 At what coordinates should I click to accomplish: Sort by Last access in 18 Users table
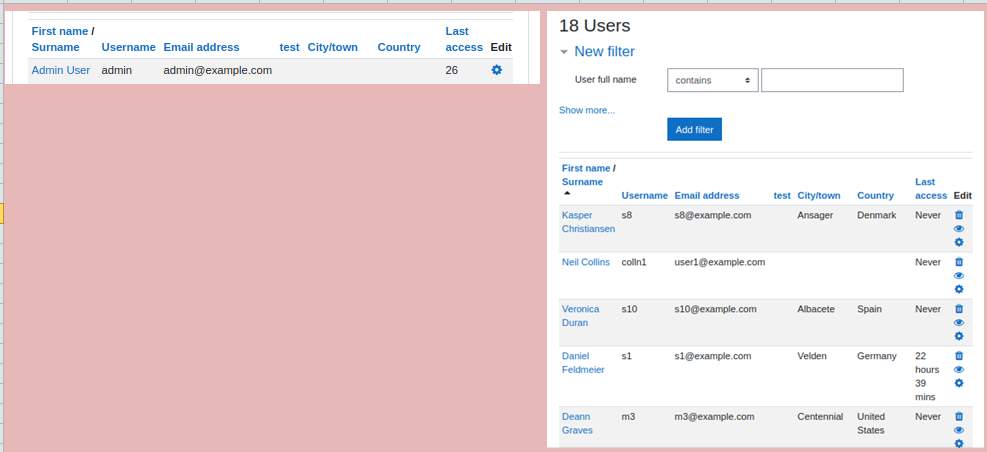tap(931, 189)
